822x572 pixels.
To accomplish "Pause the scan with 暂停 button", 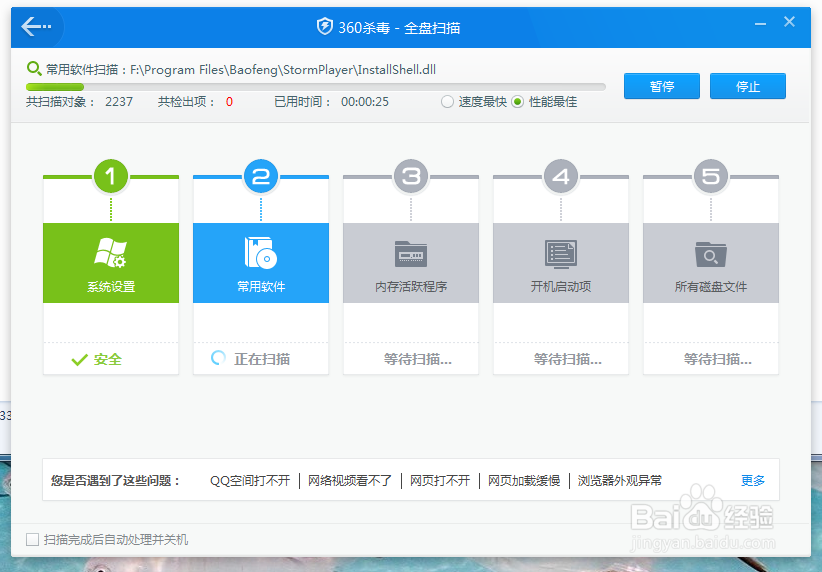I will point(662,86).
